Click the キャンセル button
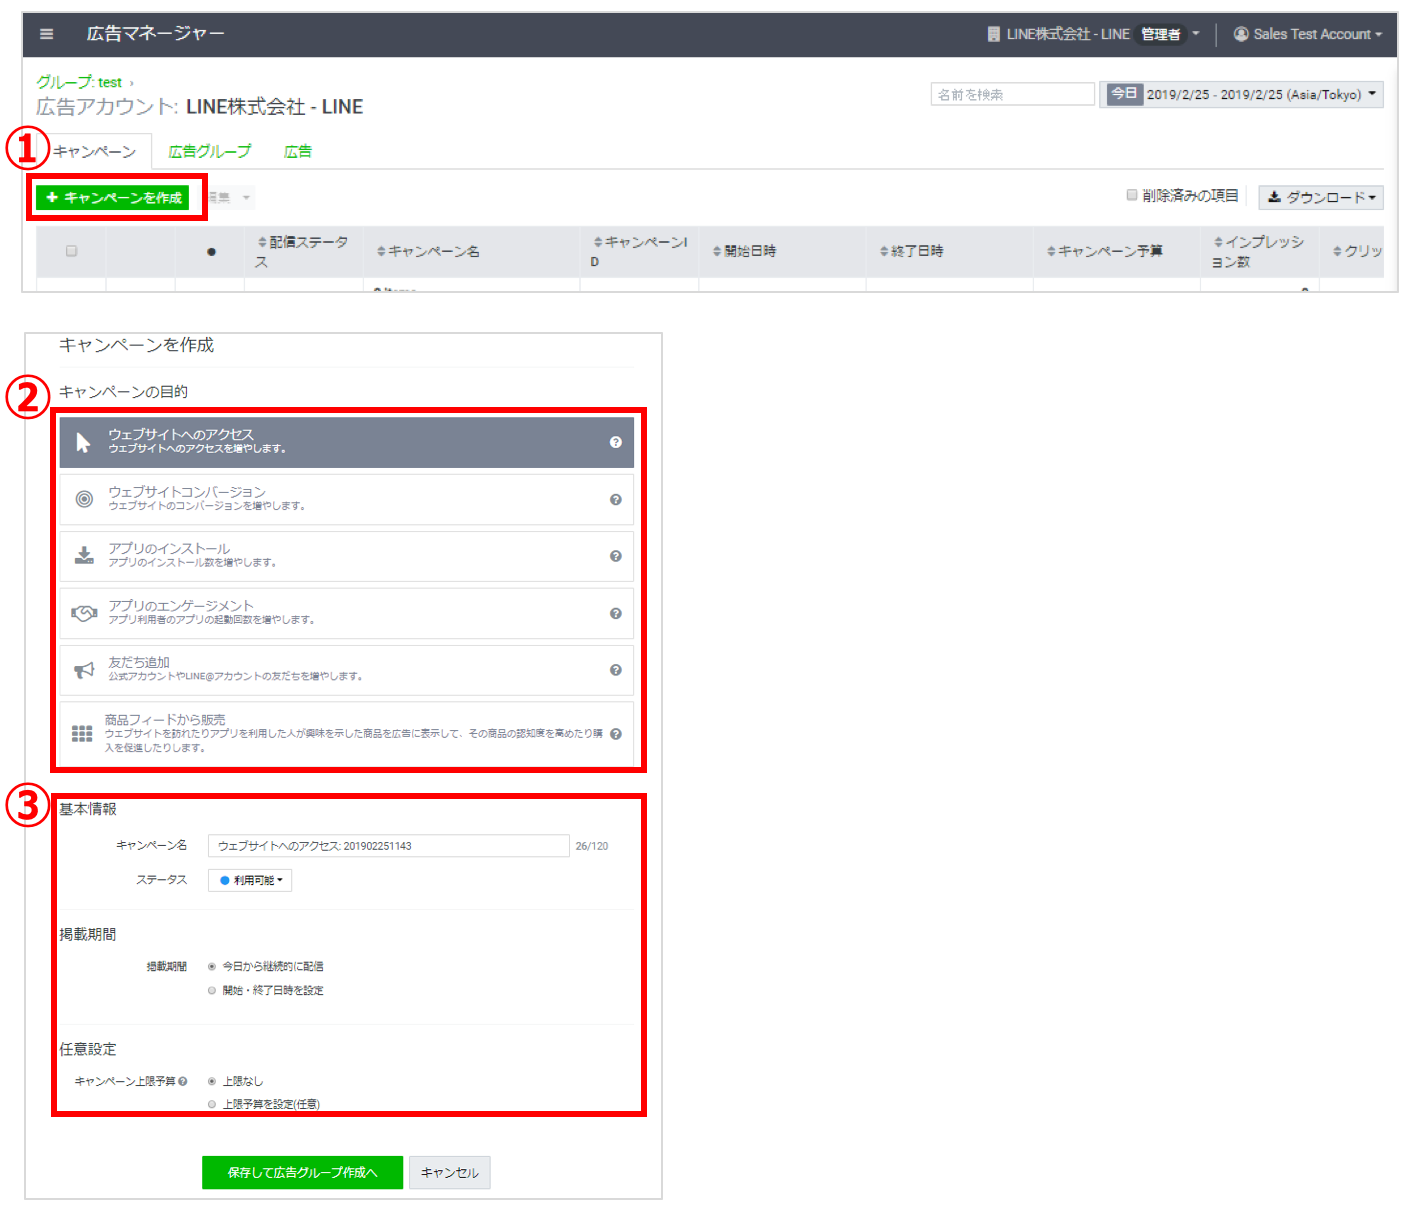 click(449, 1172)
